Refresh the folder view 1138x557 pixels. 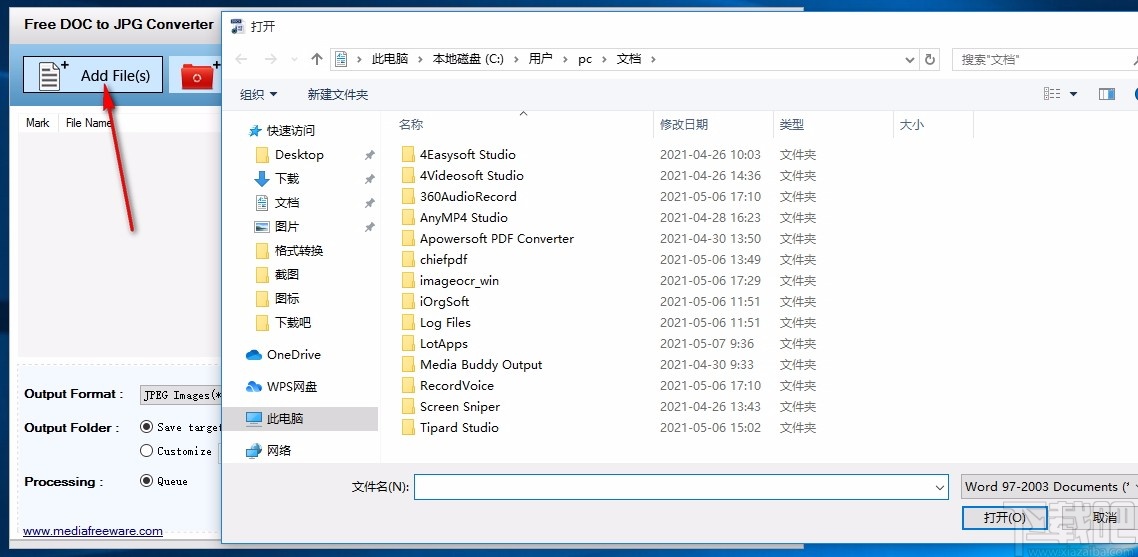[x=930, y=60]
